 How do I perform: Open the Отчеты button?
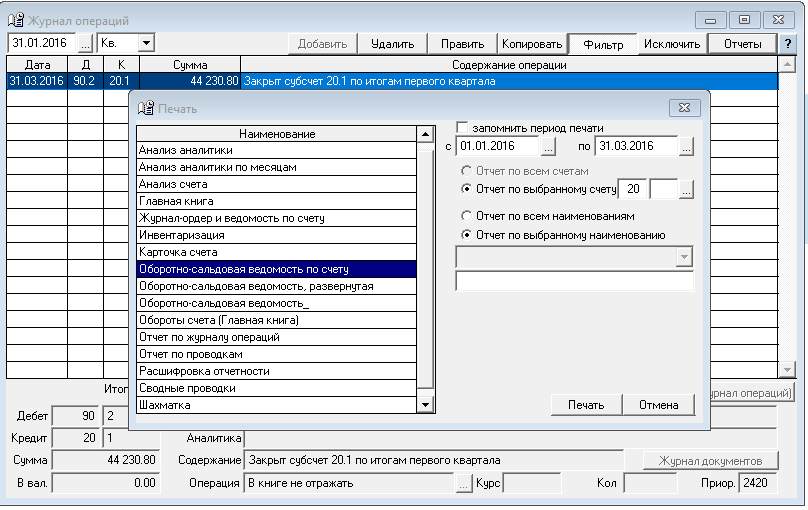point(743,44)
